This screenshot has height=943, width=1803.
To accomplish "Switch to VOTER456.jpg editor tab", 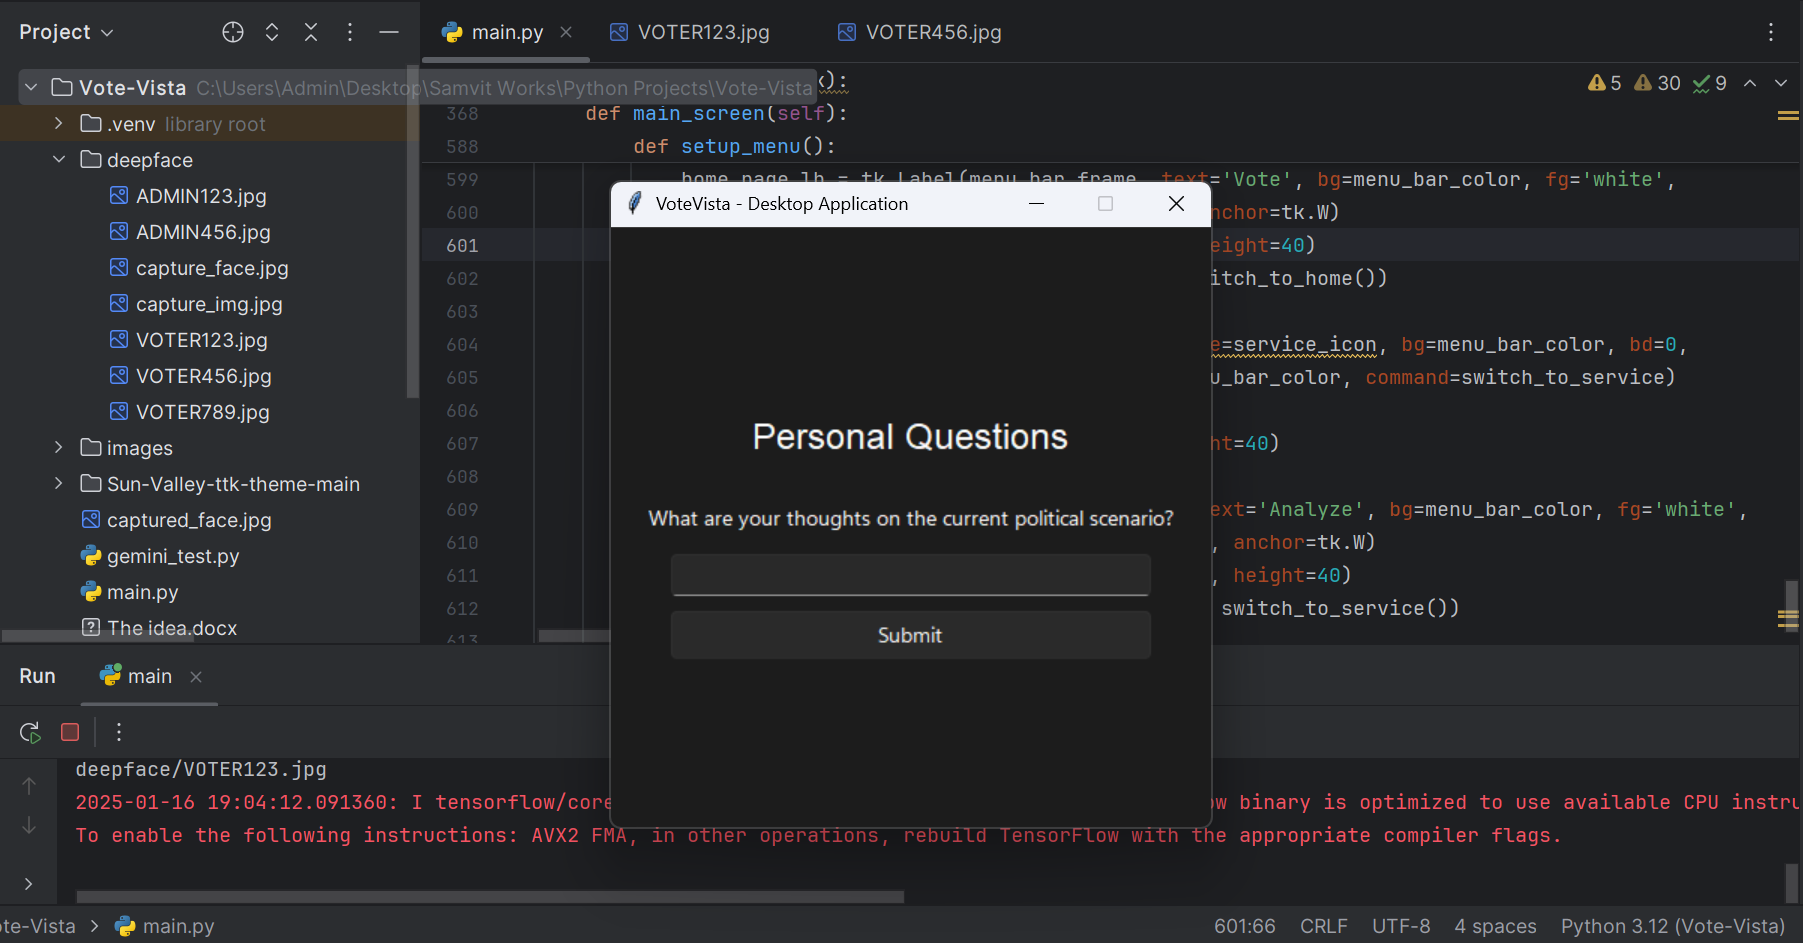I will pos(919,32).
